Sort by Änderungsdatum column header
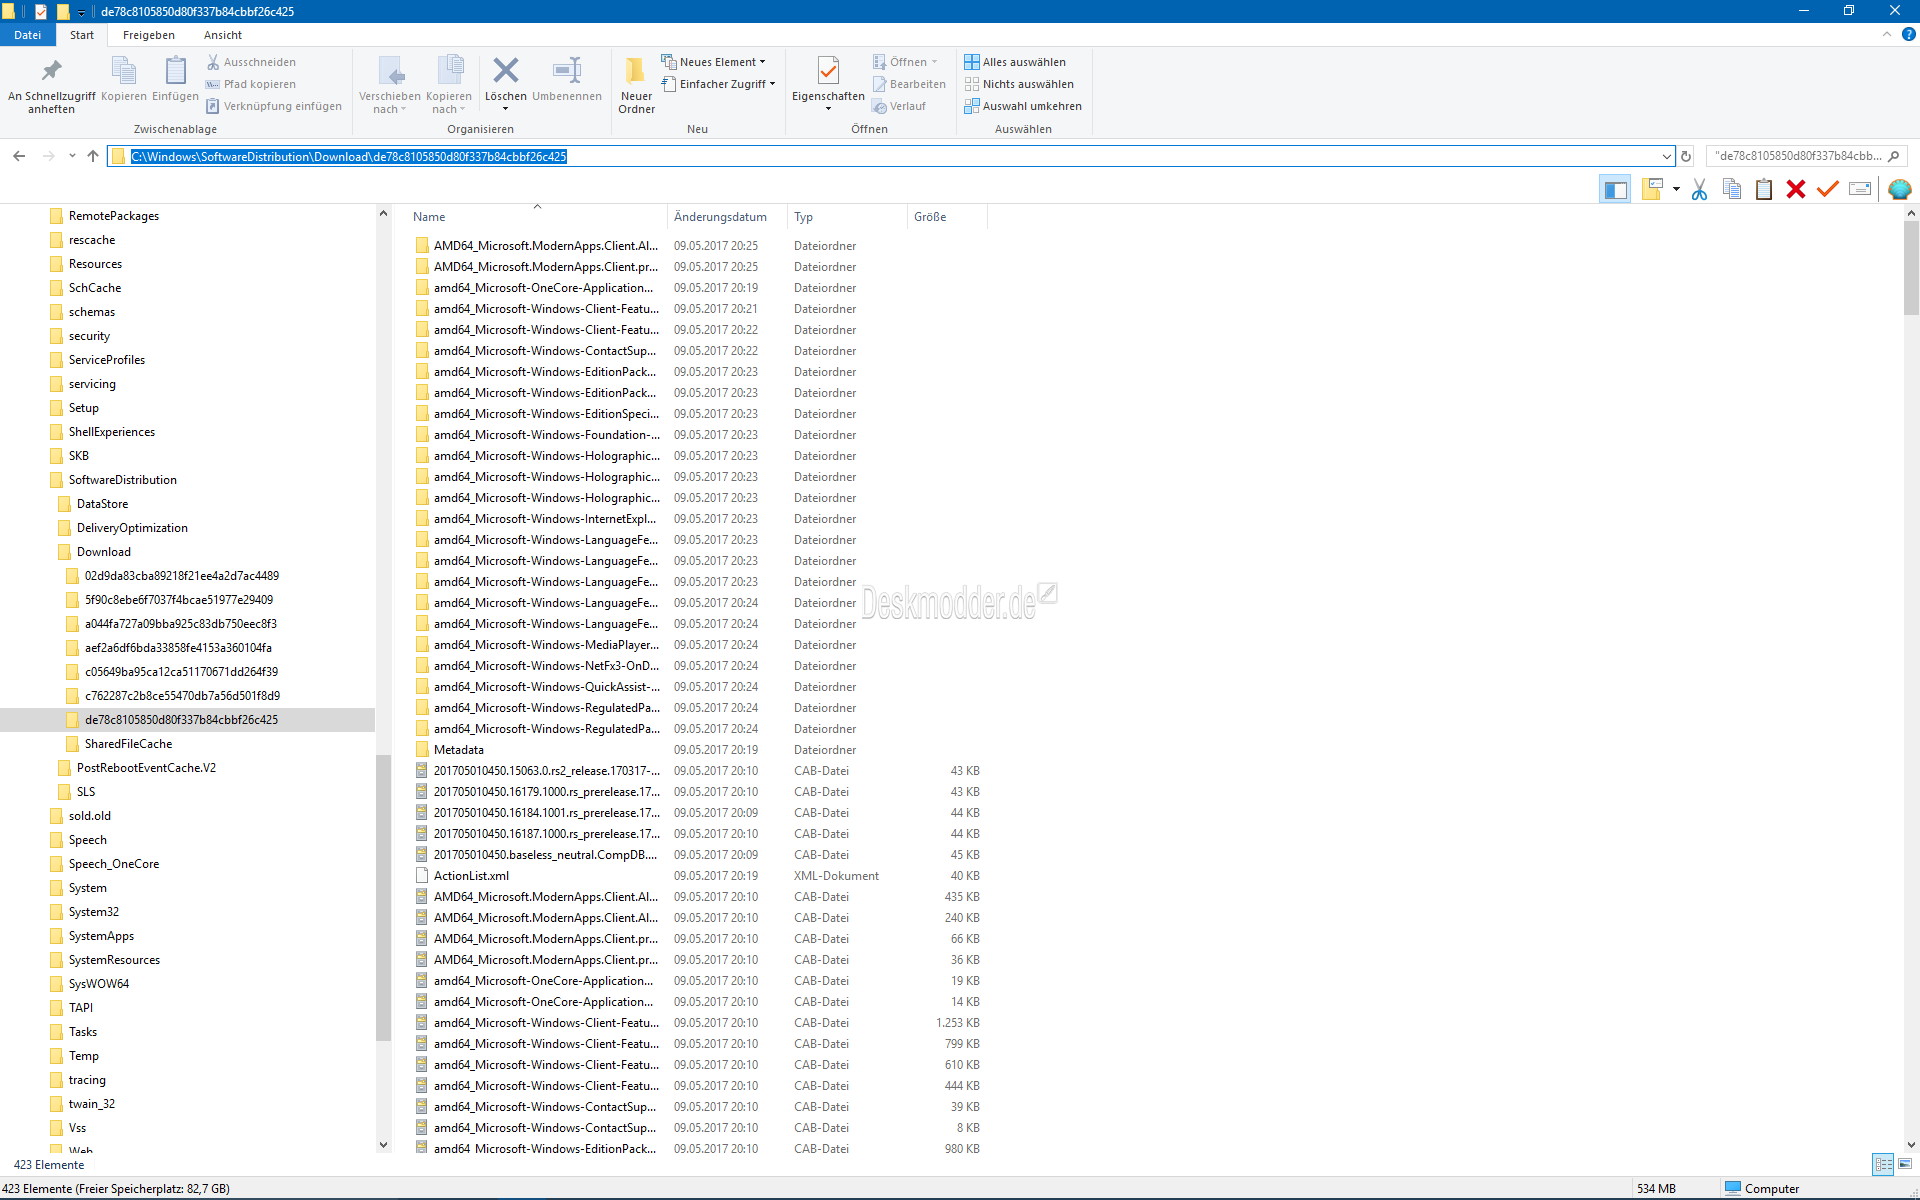Viewport: 1920px width, 1200px height. (727, 217)
